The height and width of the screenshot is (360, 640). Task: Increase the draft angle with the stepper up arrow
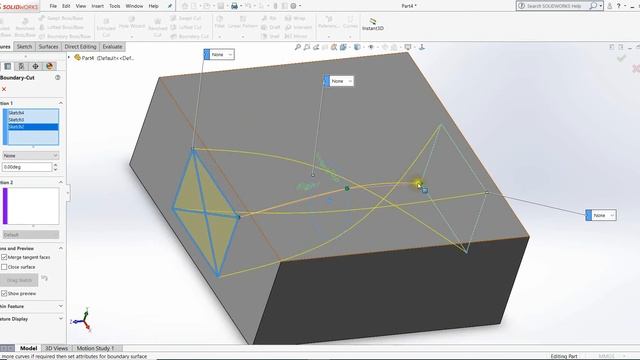pos(56,164)
